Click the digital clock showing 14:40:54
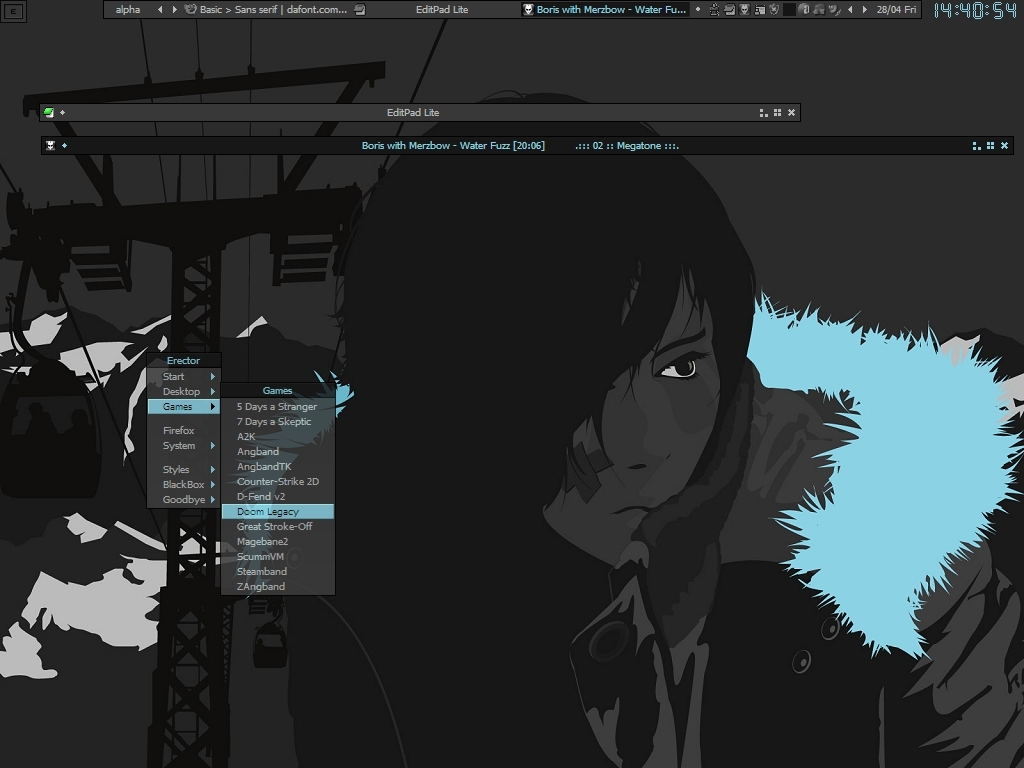This screenshot has width=1024, height=768. pos(975,10)
